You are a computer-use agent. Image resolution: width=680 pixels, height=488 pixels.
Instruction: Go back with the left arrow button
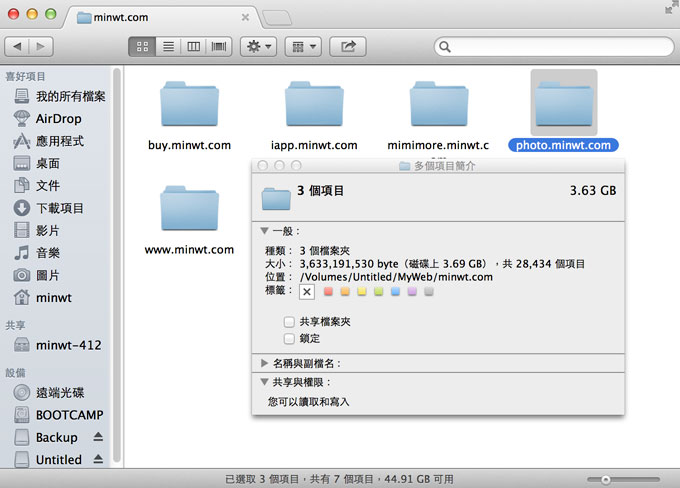pos(17,46)
